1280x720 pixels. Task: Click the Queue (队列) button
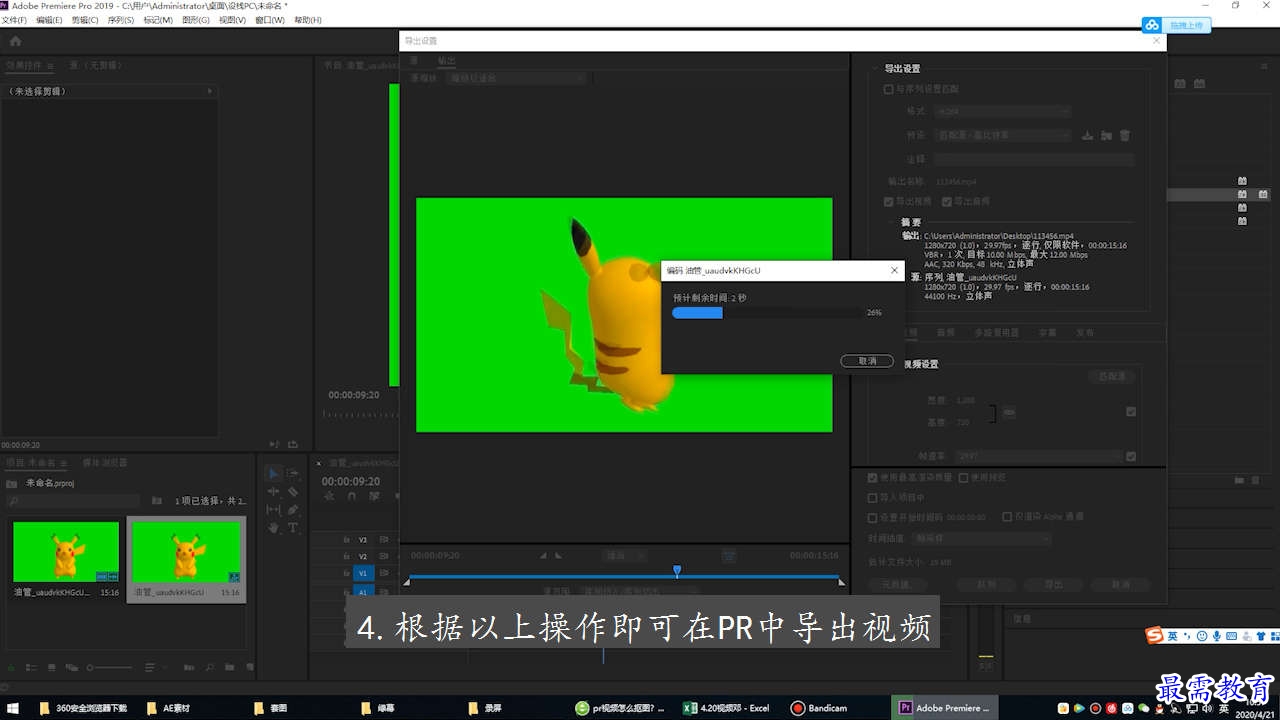[x=986, y=585]
